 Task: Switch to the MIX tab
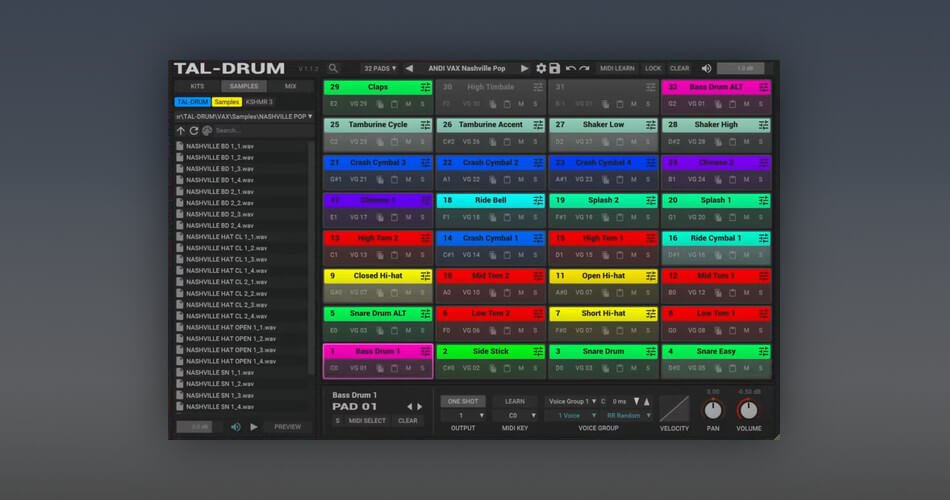(291, 86)
